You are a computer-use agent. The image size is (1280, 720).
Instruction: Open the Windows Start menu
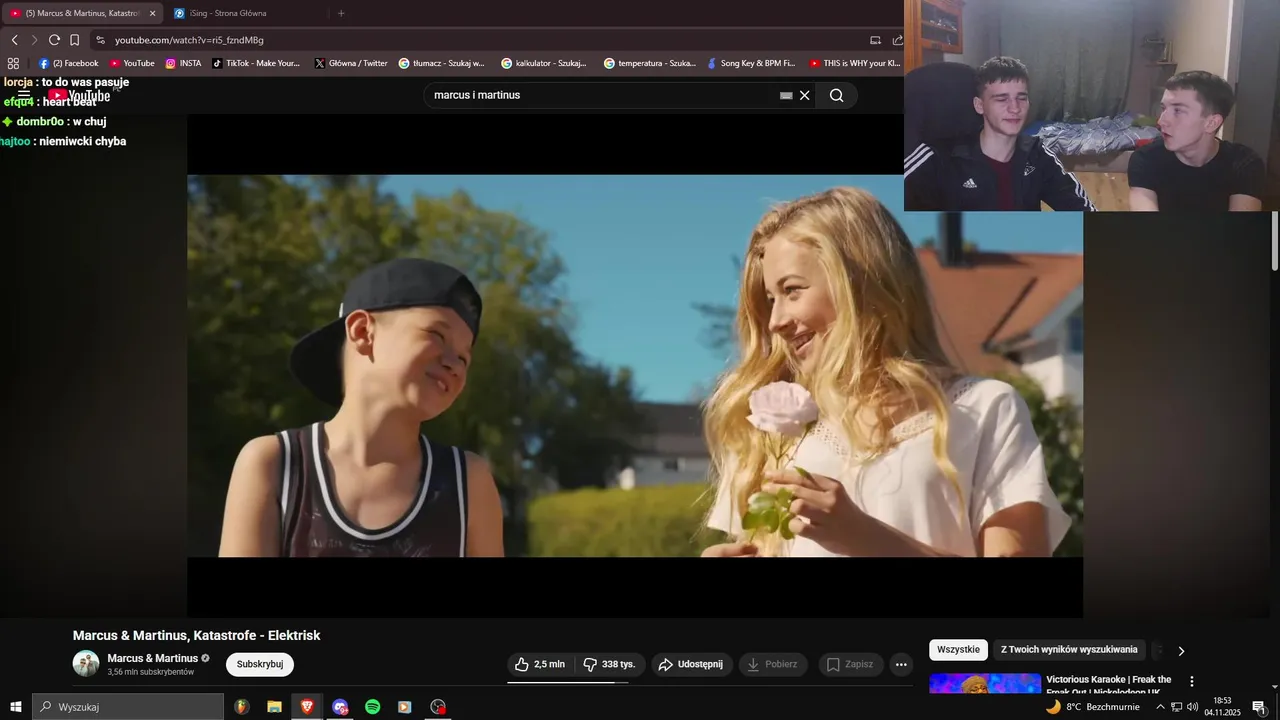[15, 707]
